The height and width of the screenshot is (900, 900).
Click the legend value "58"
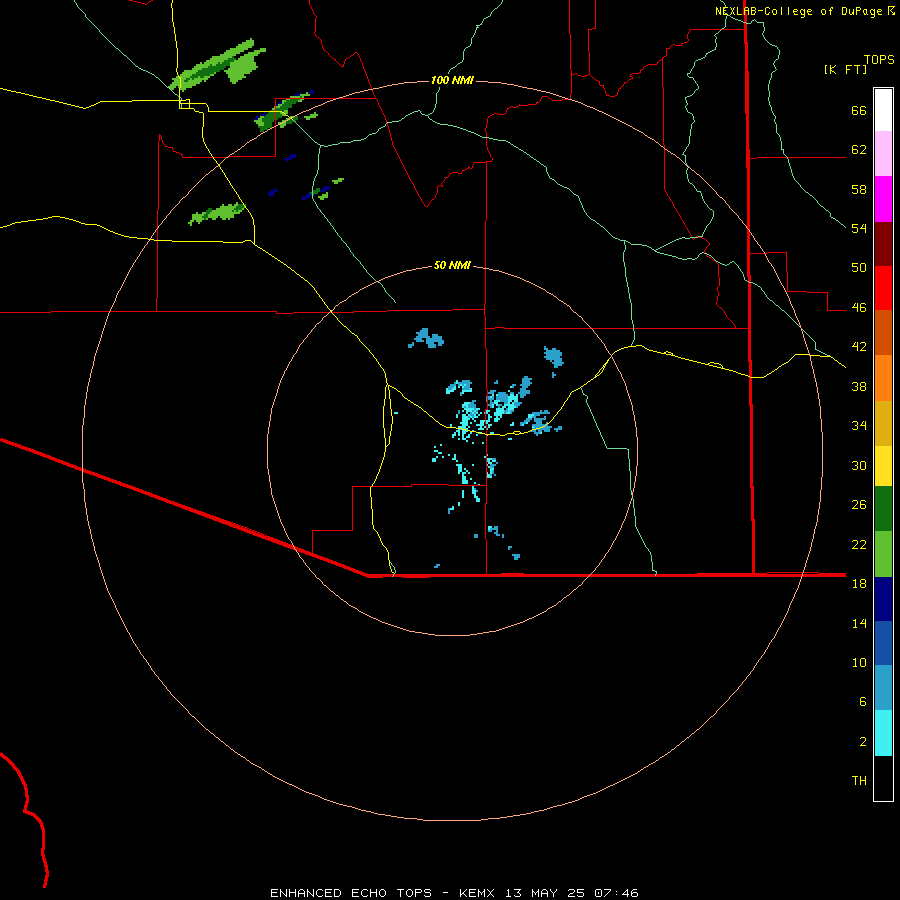pyautogui.click(x=859, y=189)
